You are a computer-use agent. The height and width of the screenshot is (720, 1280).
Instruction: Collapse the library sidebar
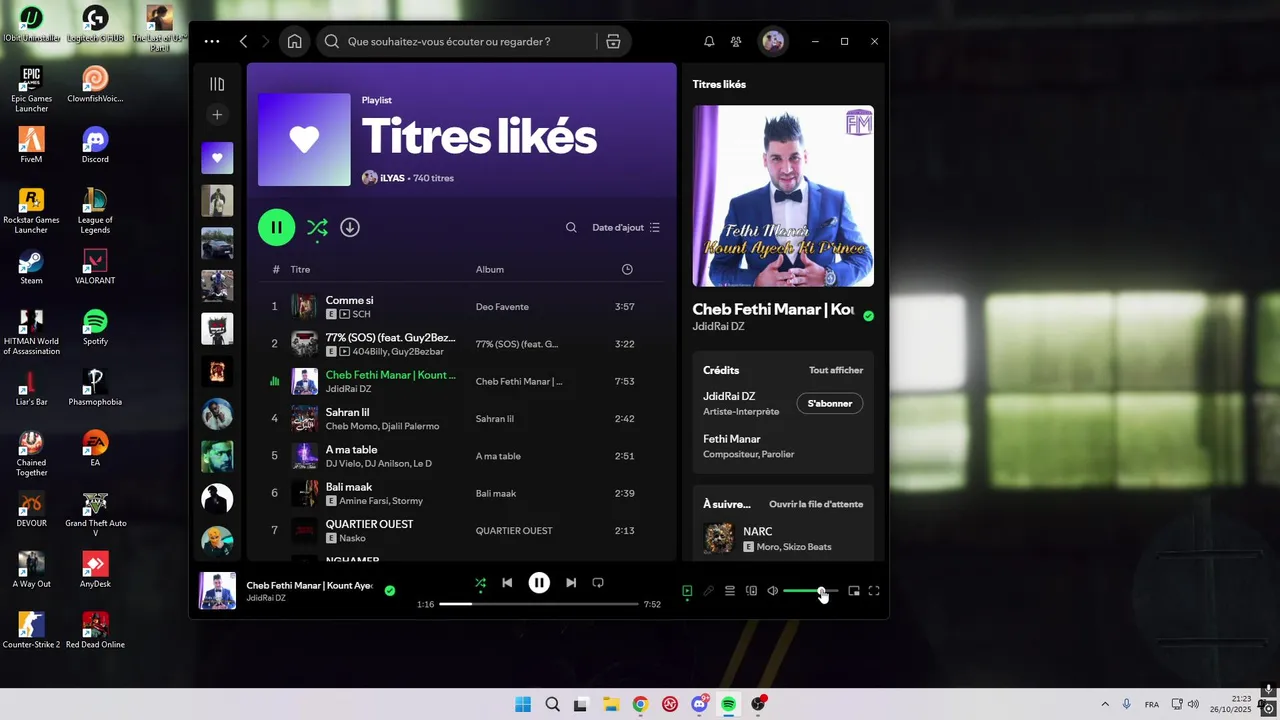(217, 84)
